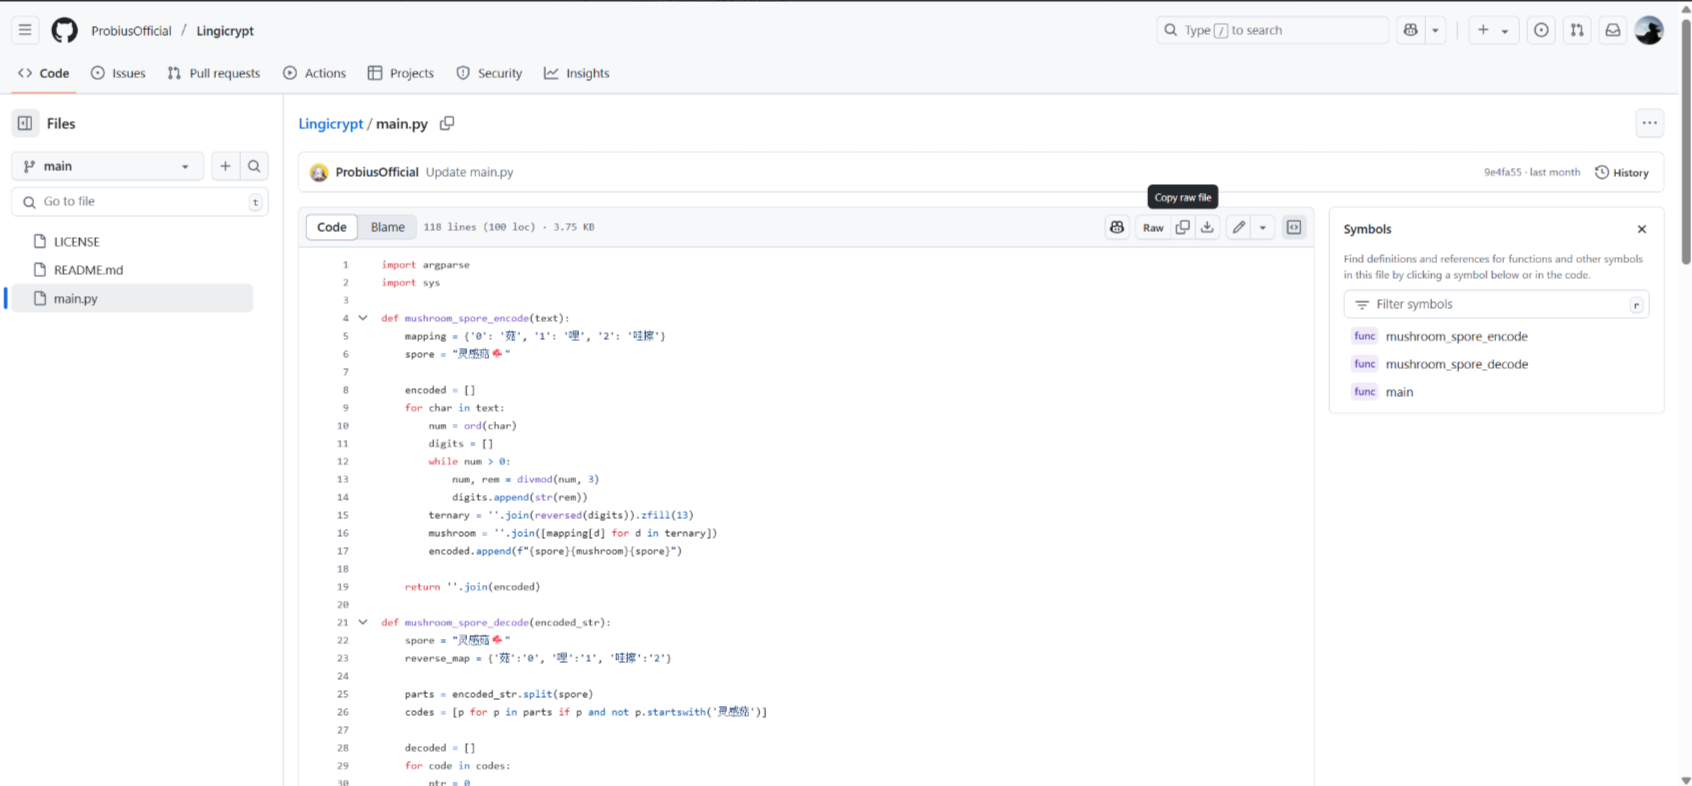1692x786 pixels.
Task: Expand more edit options dropdown
Action: coord(1263,227)
